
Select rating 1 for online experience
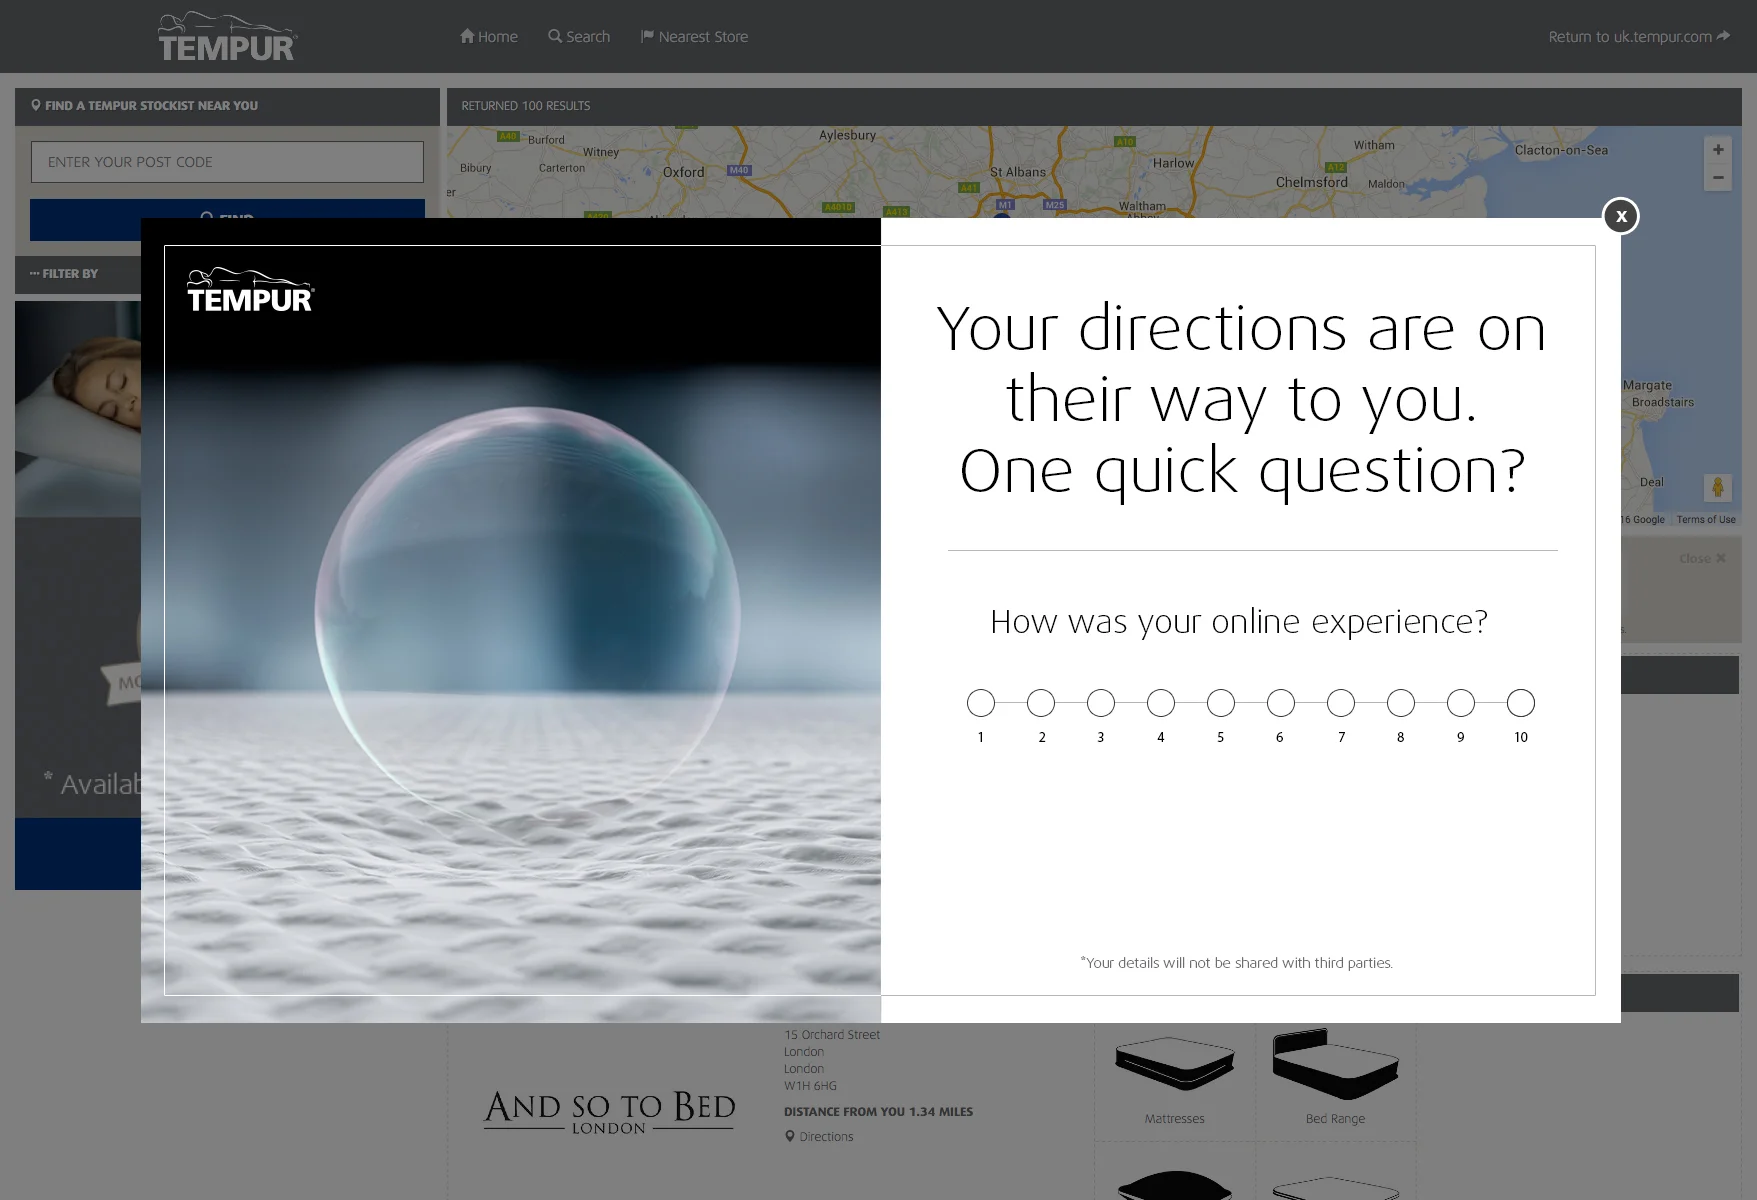[x=981, y=703]
